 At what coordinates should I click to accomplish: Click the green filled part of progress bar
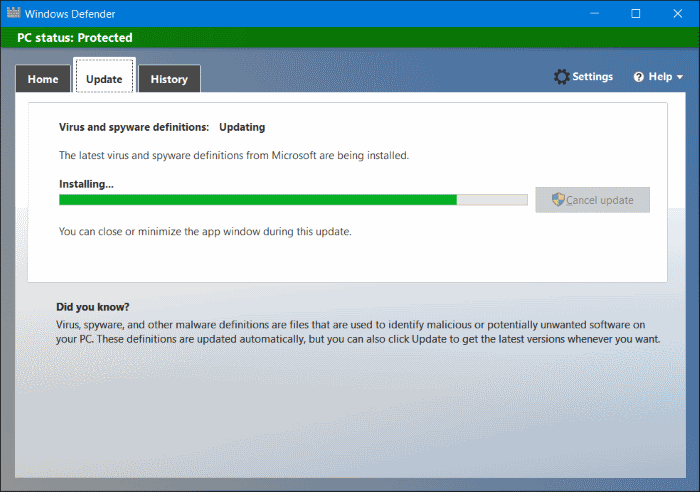pos(258,200)
